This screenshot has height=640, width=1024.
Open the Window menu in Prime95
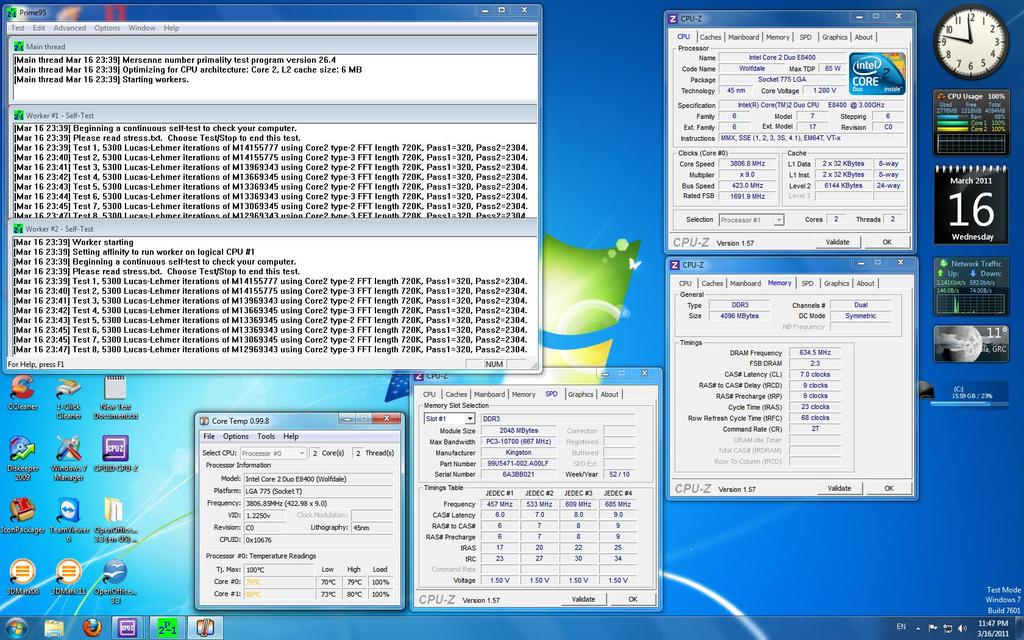point(142,28)
